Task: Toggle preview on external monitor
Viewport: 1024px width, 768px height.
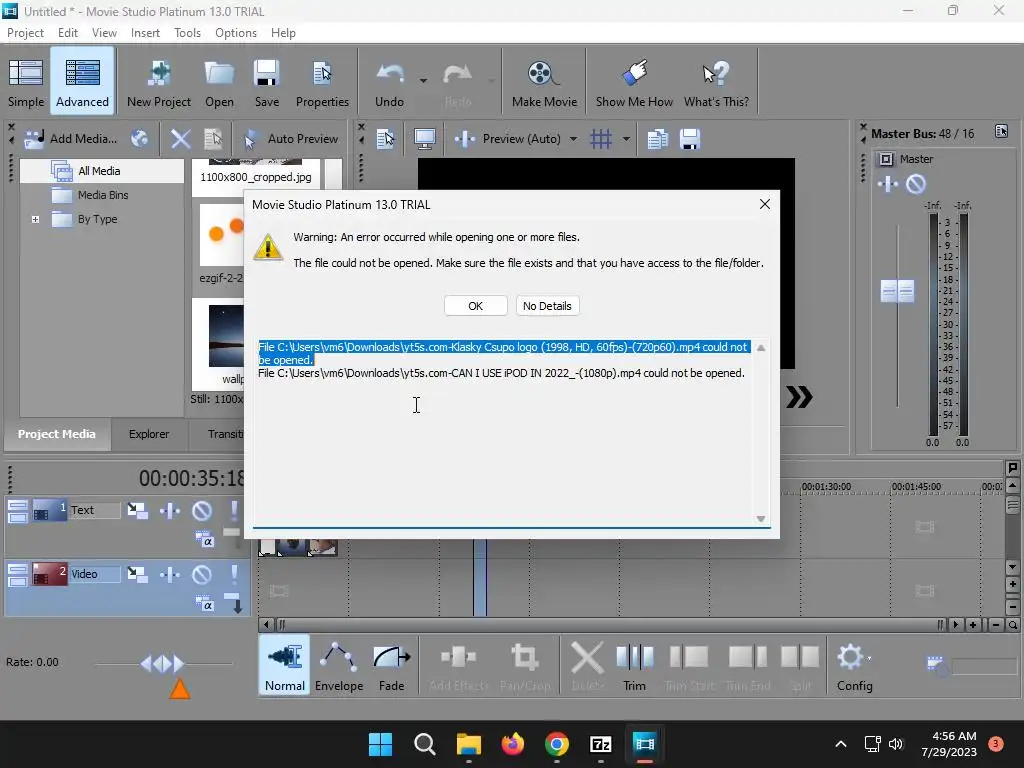Action: click(x=424, y=138)
